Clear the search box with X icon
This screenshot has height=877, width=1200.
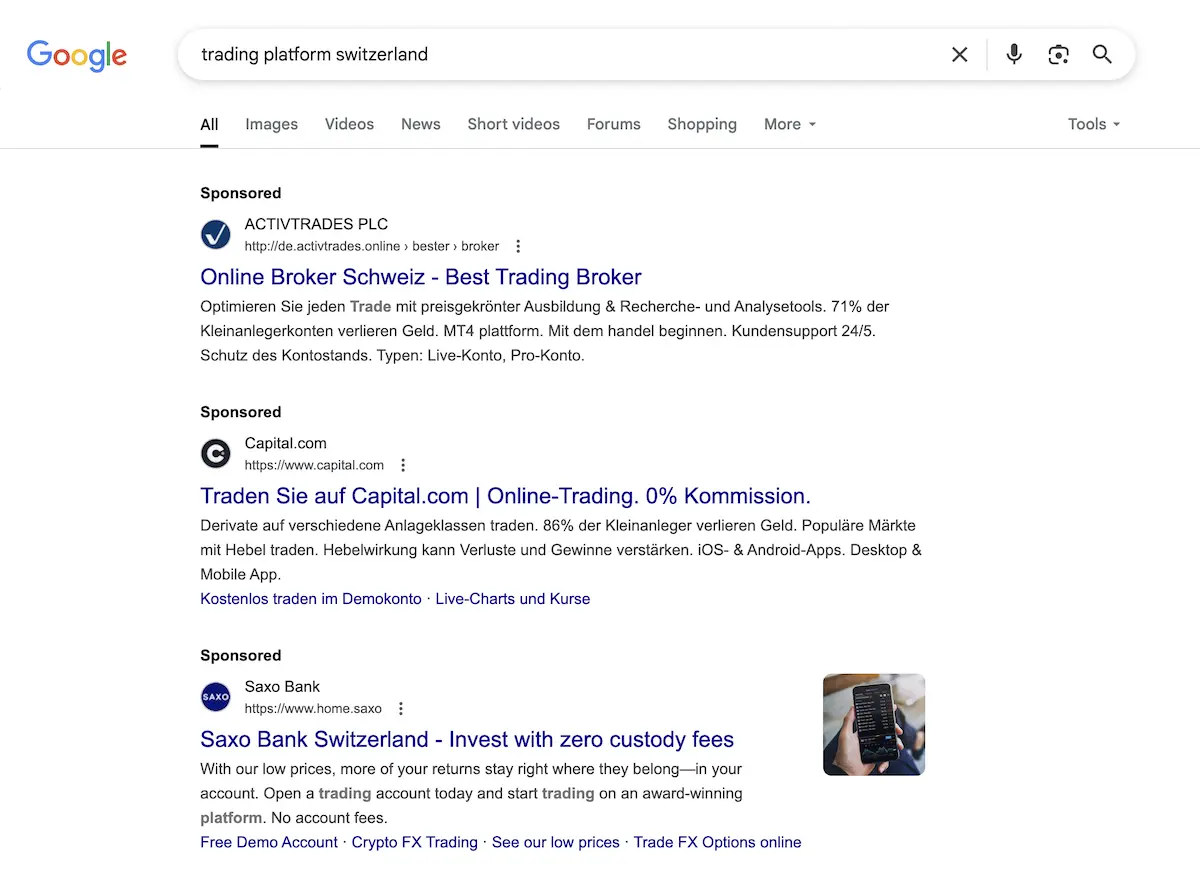[960, 55]
